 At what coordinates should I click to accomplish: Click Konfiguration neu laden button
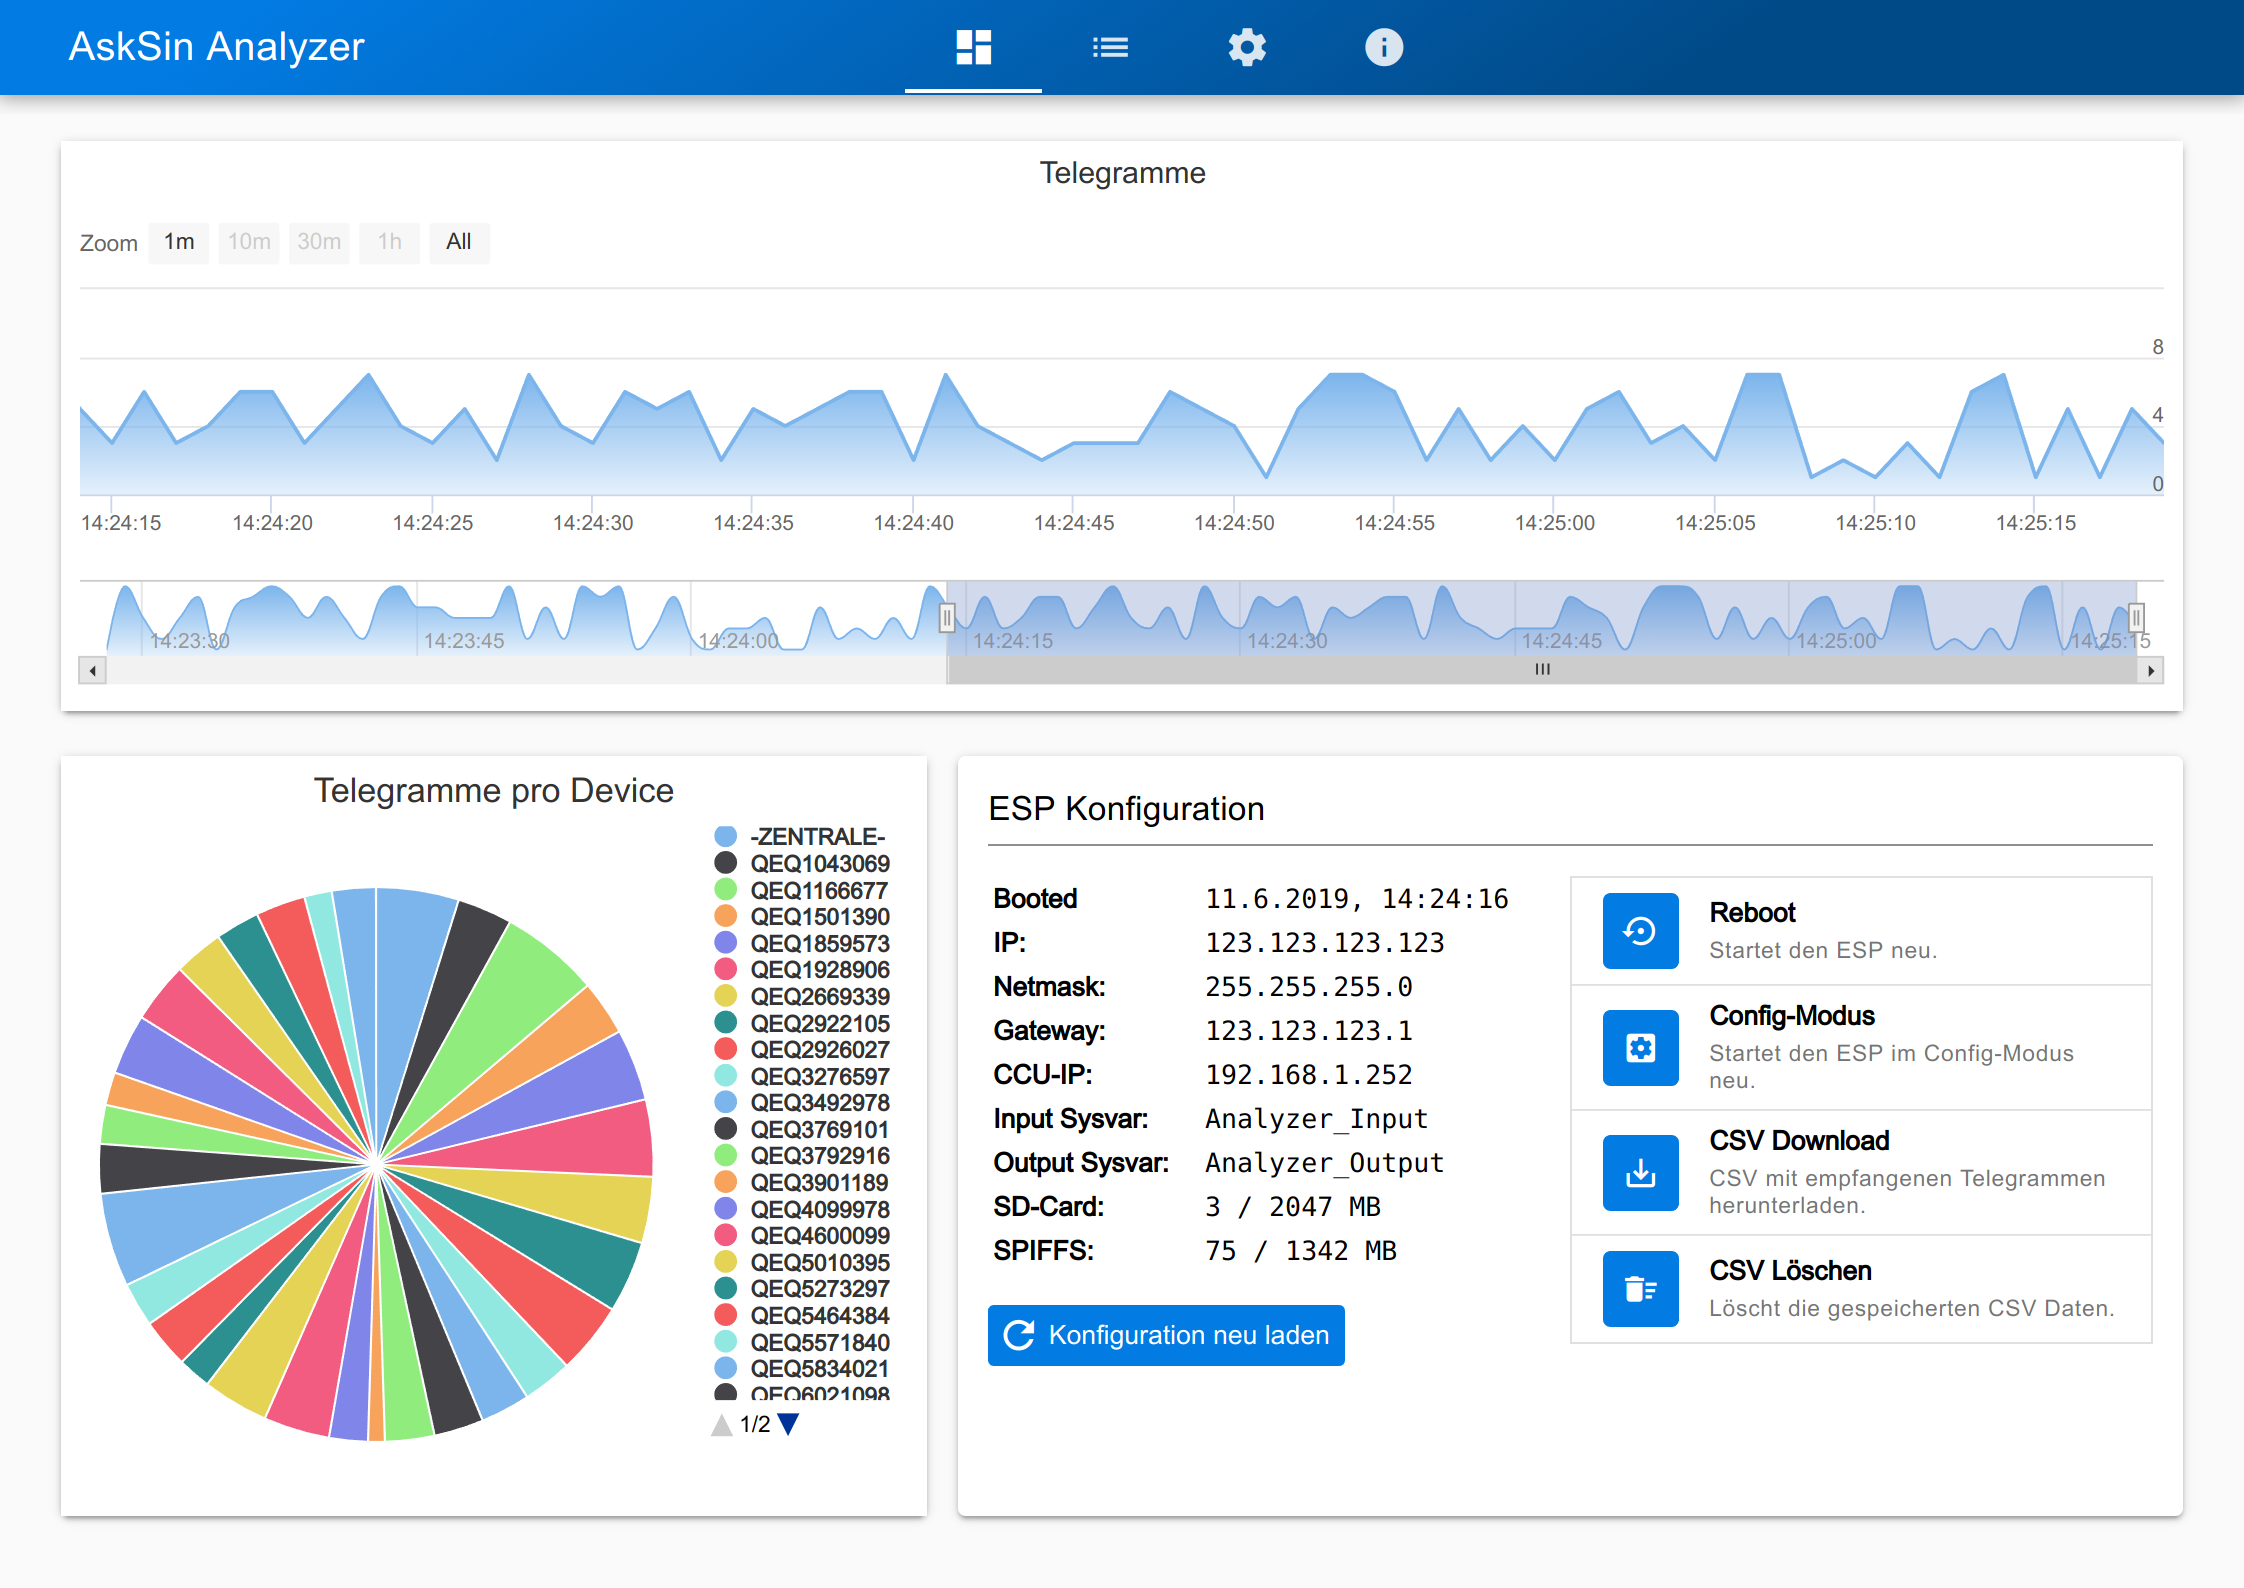(1166, 1335)
